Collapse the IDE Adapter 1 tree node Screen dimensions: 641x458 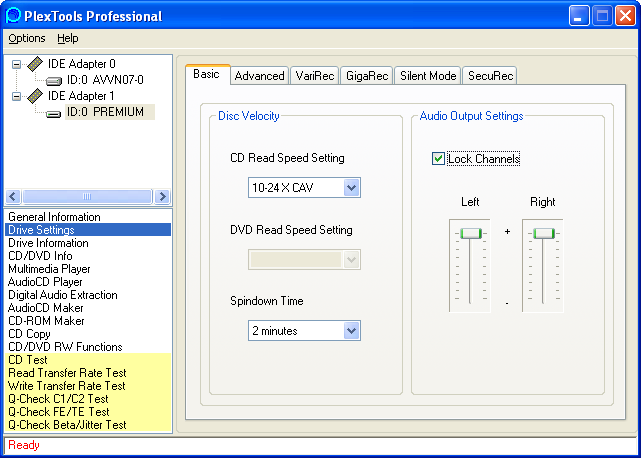16,97
